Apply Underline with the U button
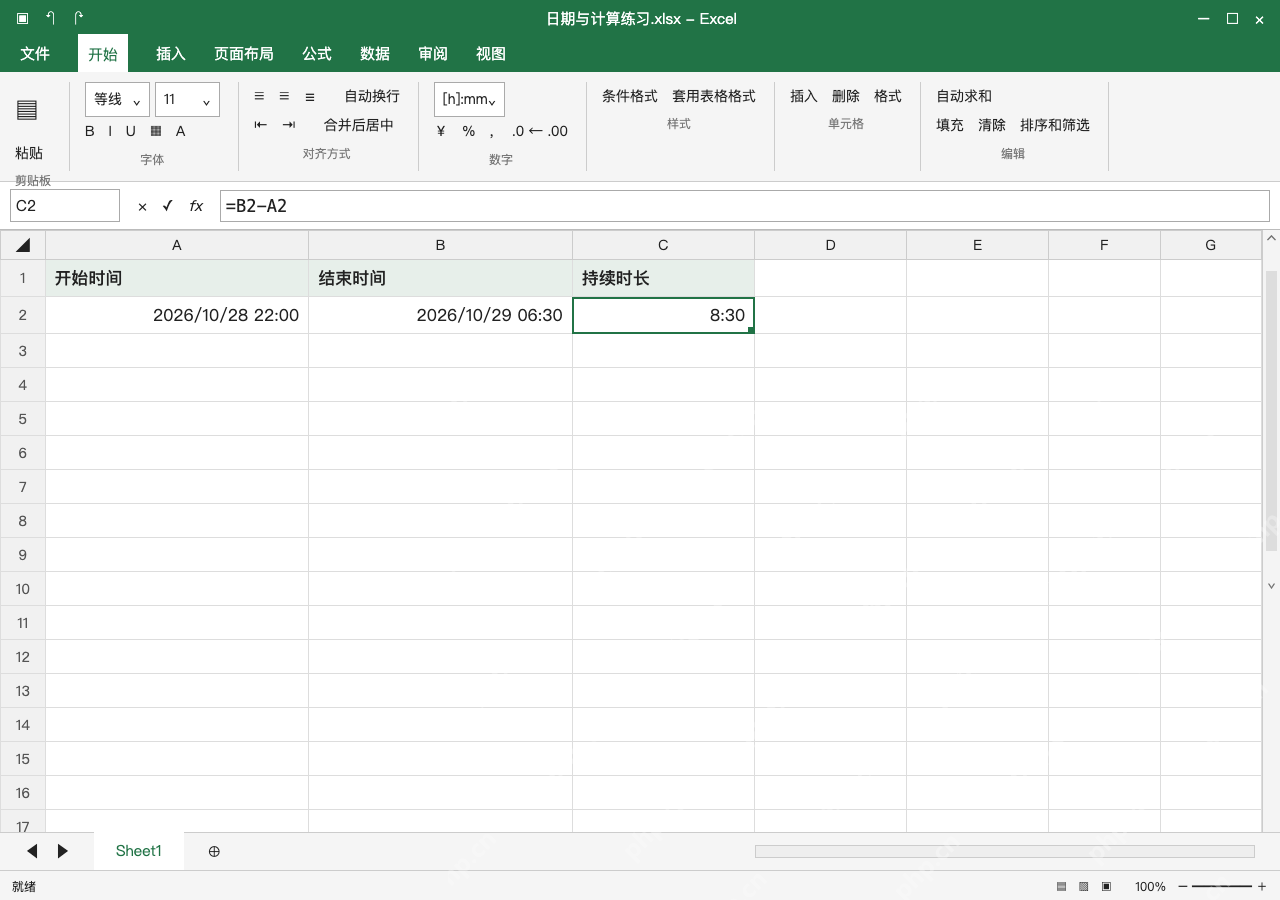Image resolution: width=1280 pixels, height=900 pixels. [x=130, y=131]
